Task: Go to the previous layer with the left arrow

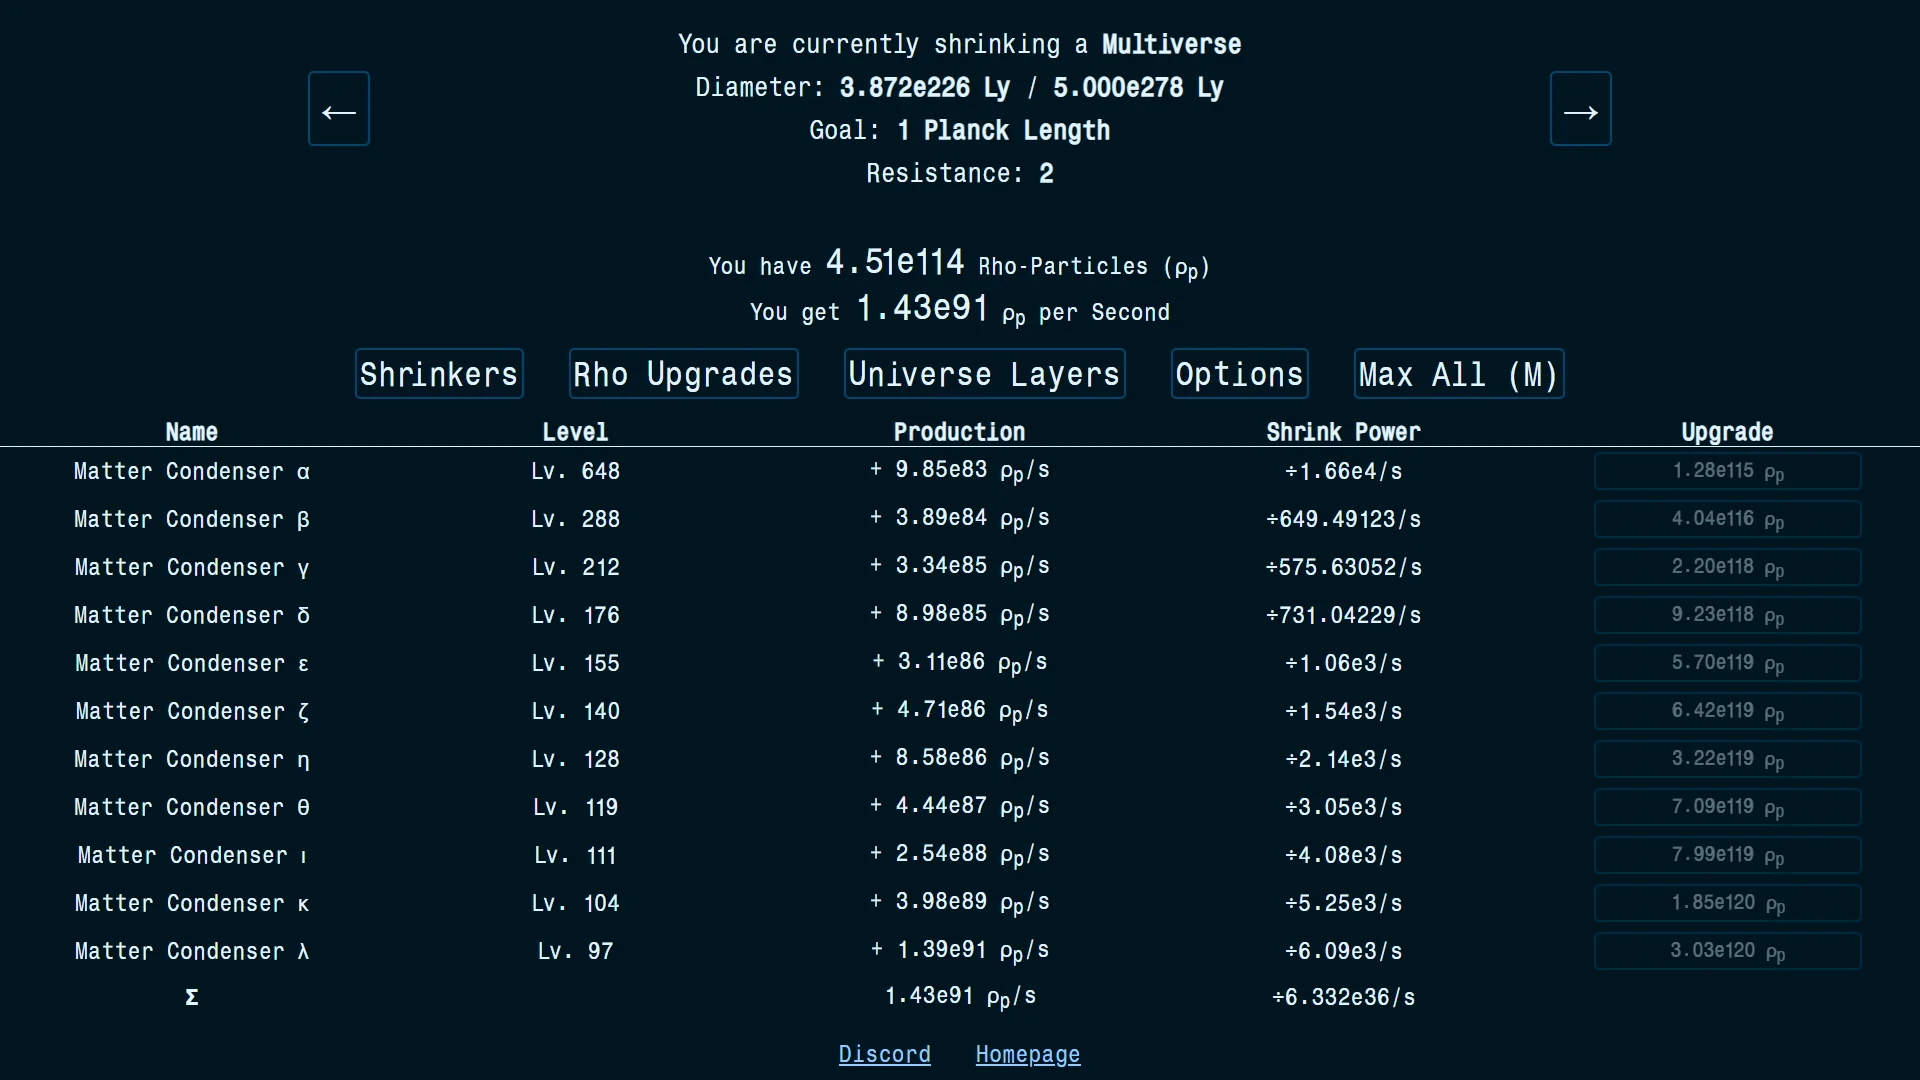Action: tap(339, 109)
